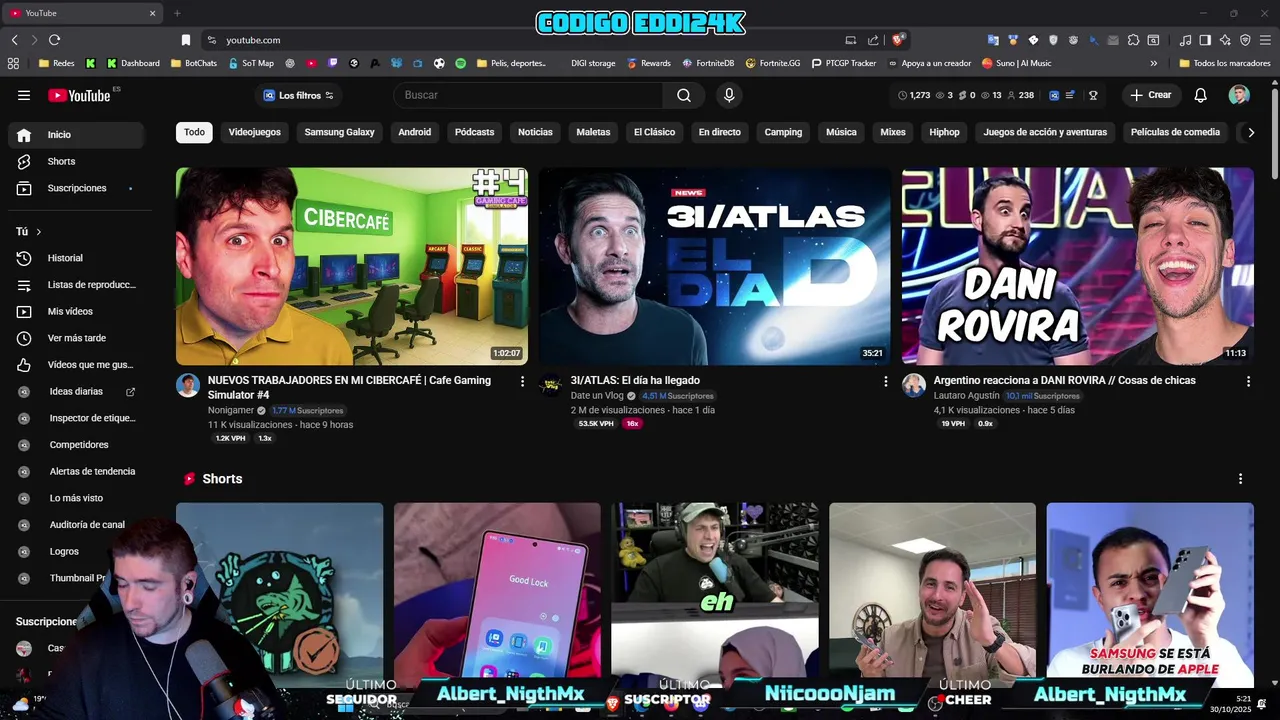Expand hidden bookmarks chevron
1280x720 pixels.
pos(1154,63)
